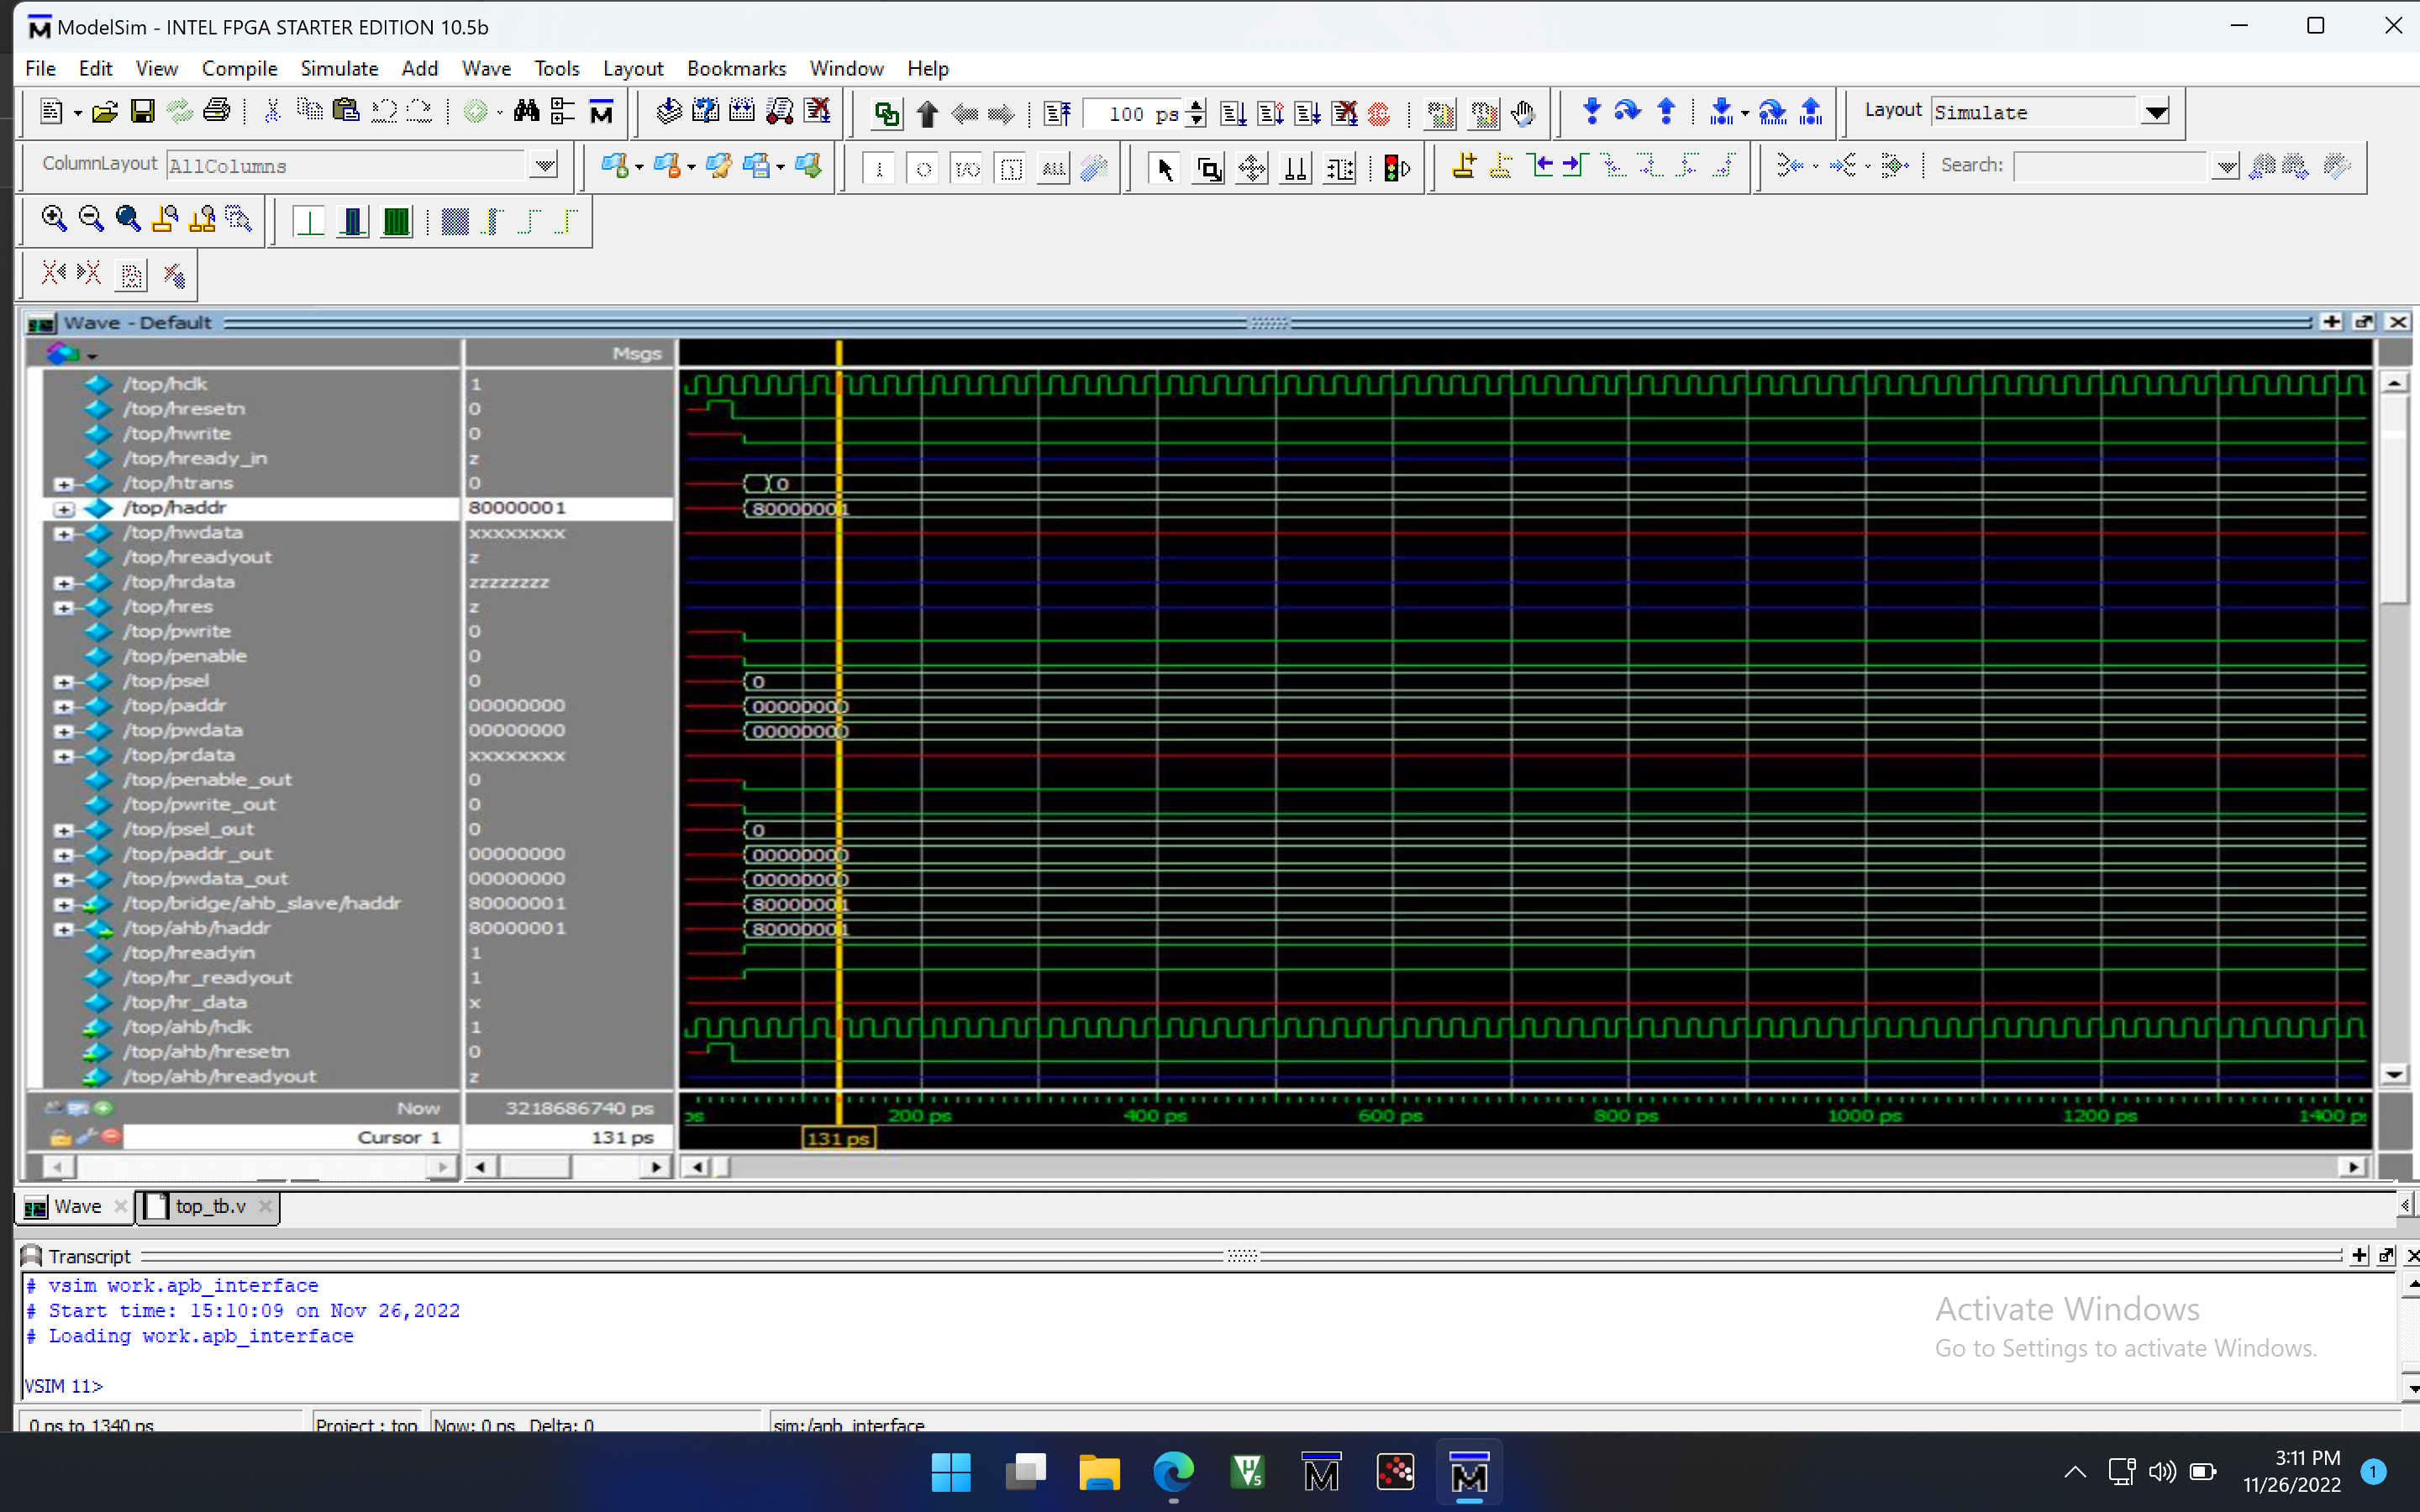
Task: Expand the /top/psel_out signal
Action: point(64,830)
